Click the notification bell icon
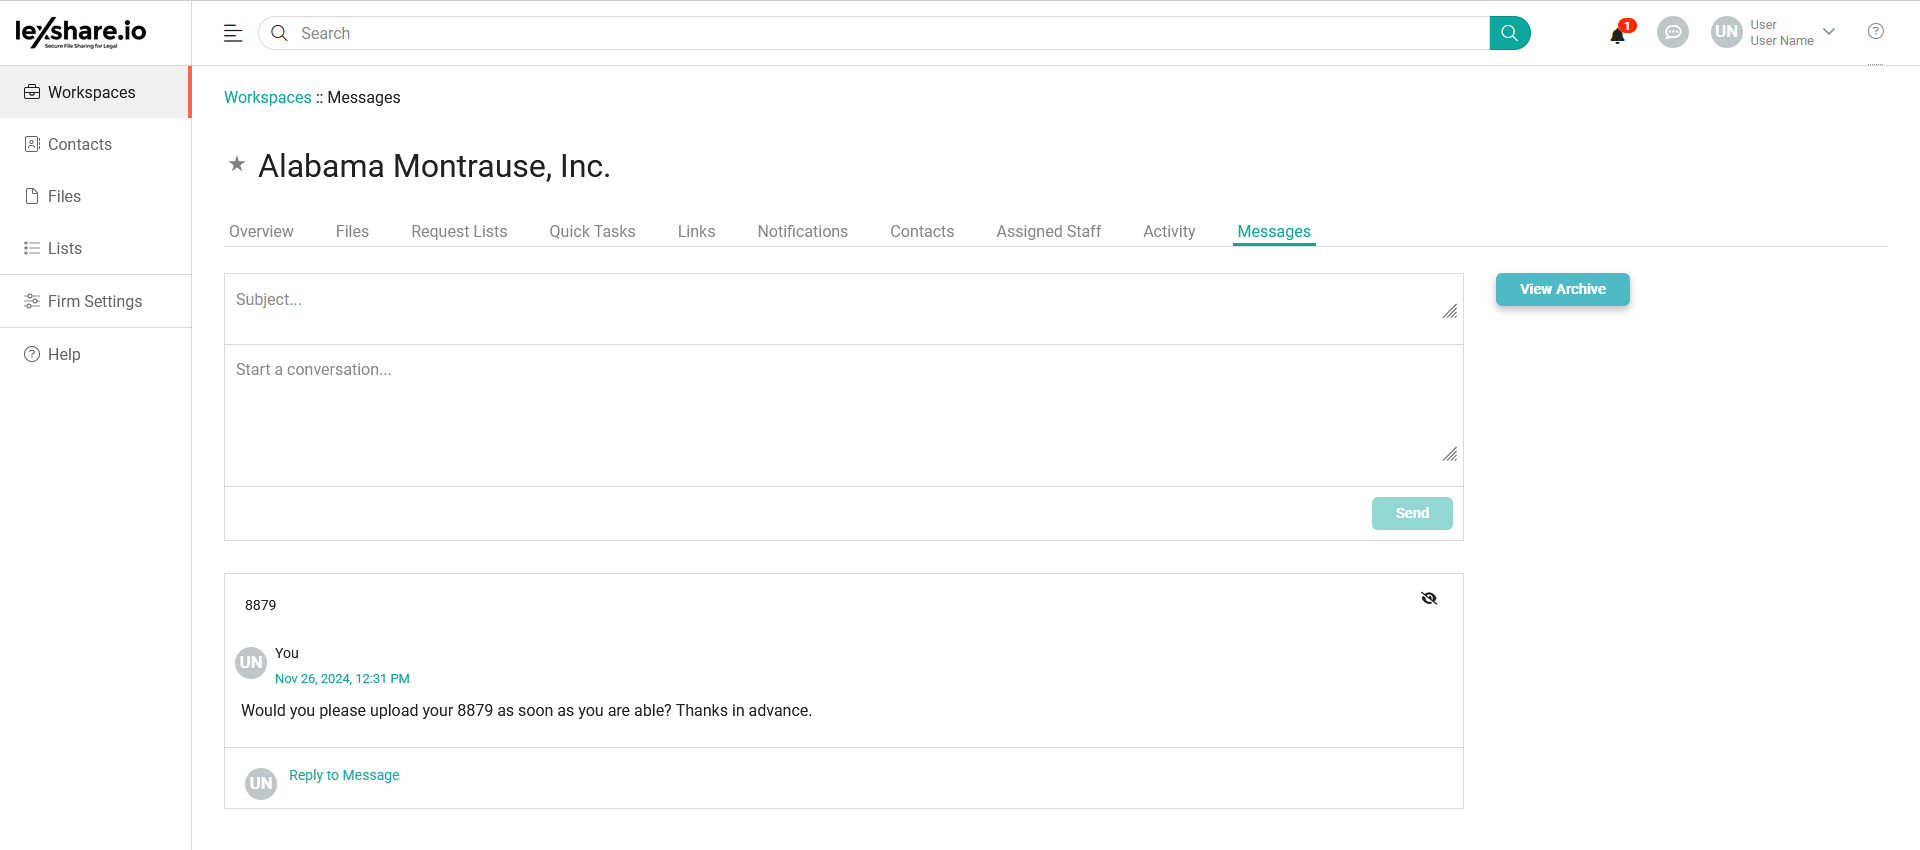The image size is (1920, 850). point(1617,35)
